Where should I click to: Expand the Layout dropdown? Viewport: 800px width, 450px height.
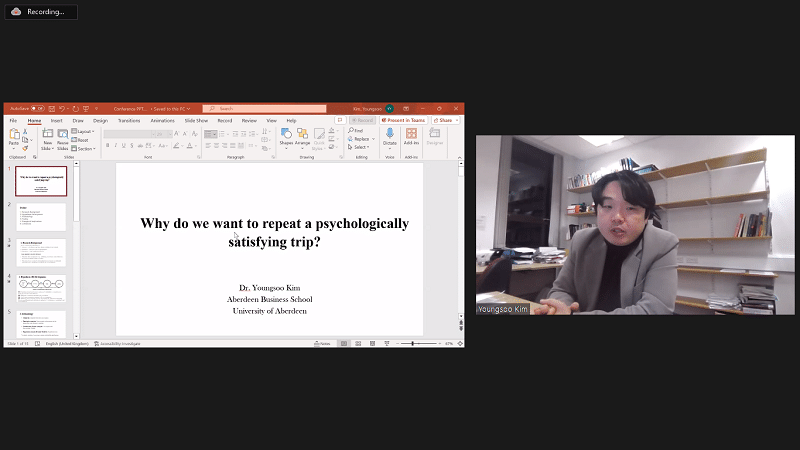click(83, 131)
